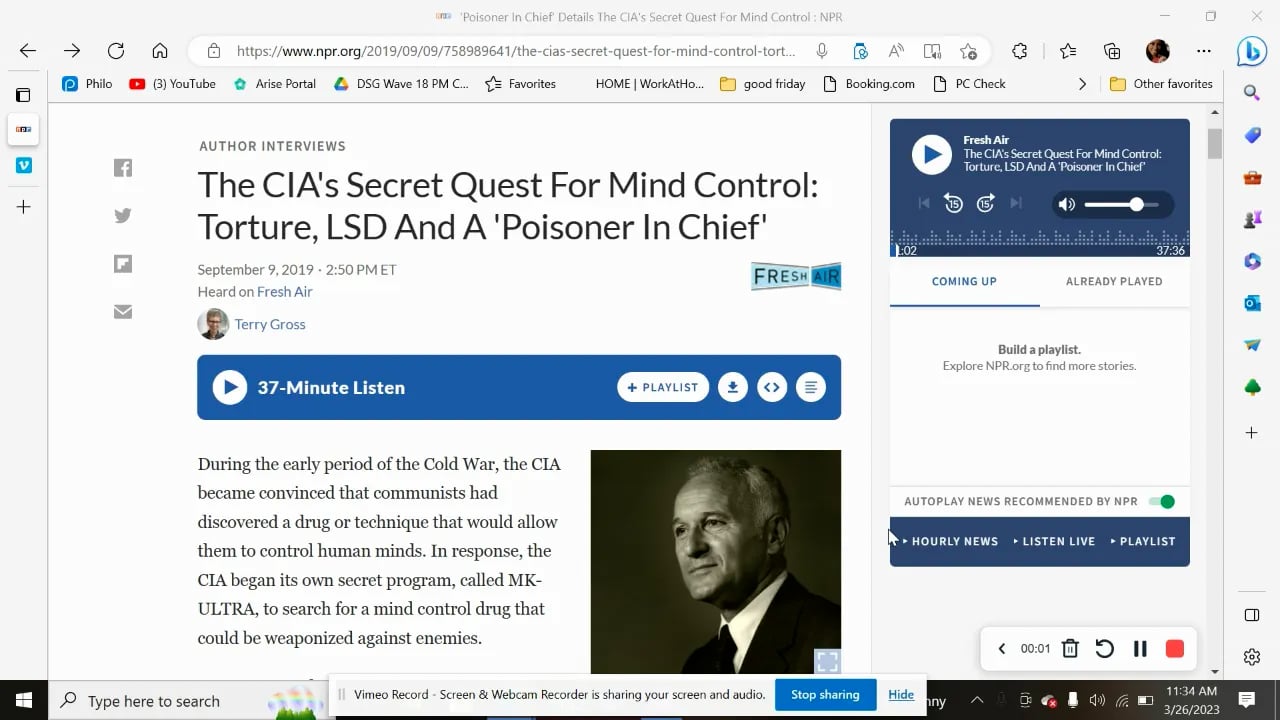The image size is (1280, 720).
Task: Open new vertical tab plus button
Action: pos(23,207)
